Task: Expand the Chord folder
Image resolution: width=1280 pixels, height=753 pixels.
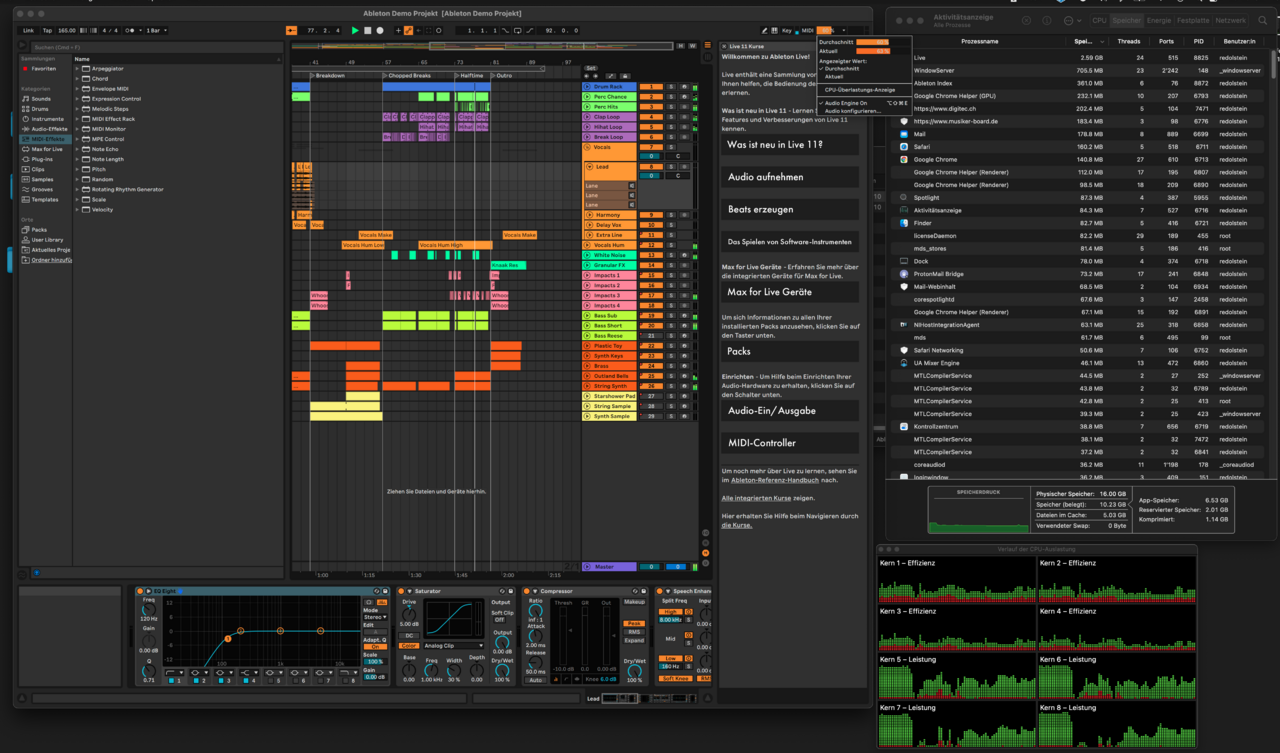Action: pyautogui.click(x=77, y=79)
